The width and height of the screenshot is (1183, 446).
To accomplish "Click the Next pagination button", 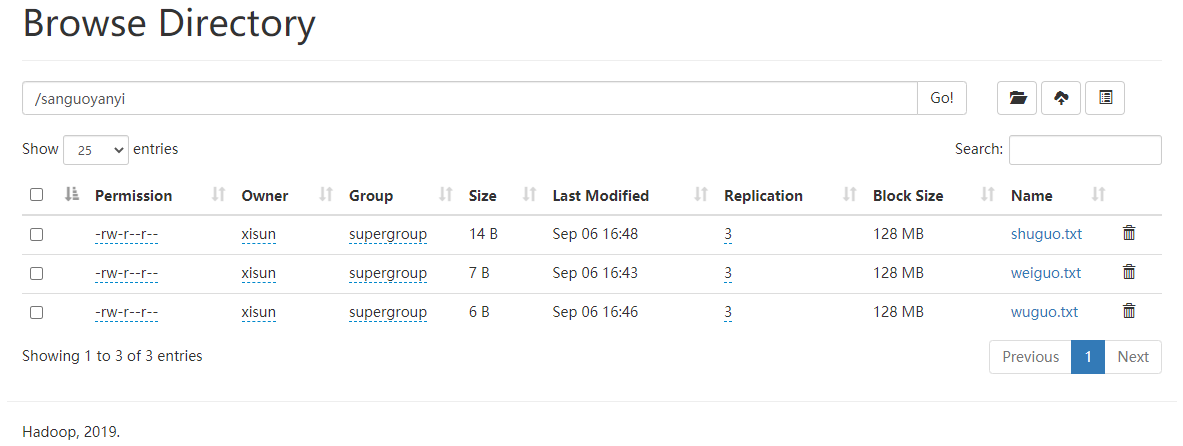I will 1133,357.
